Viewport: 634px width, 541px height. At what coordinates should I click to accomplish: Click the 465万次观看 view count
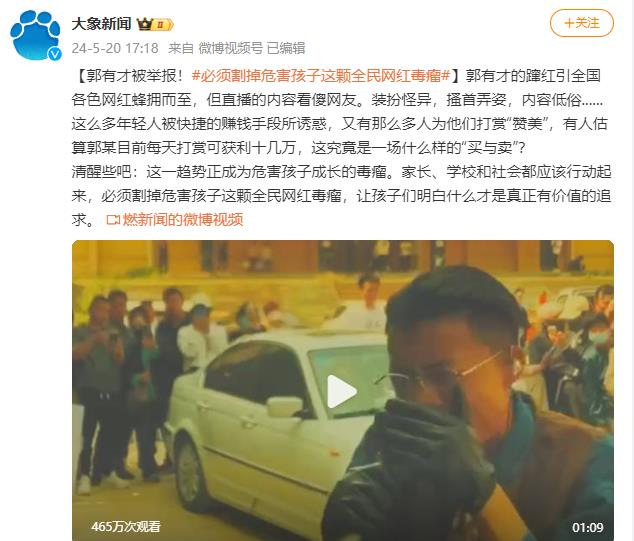126,526
